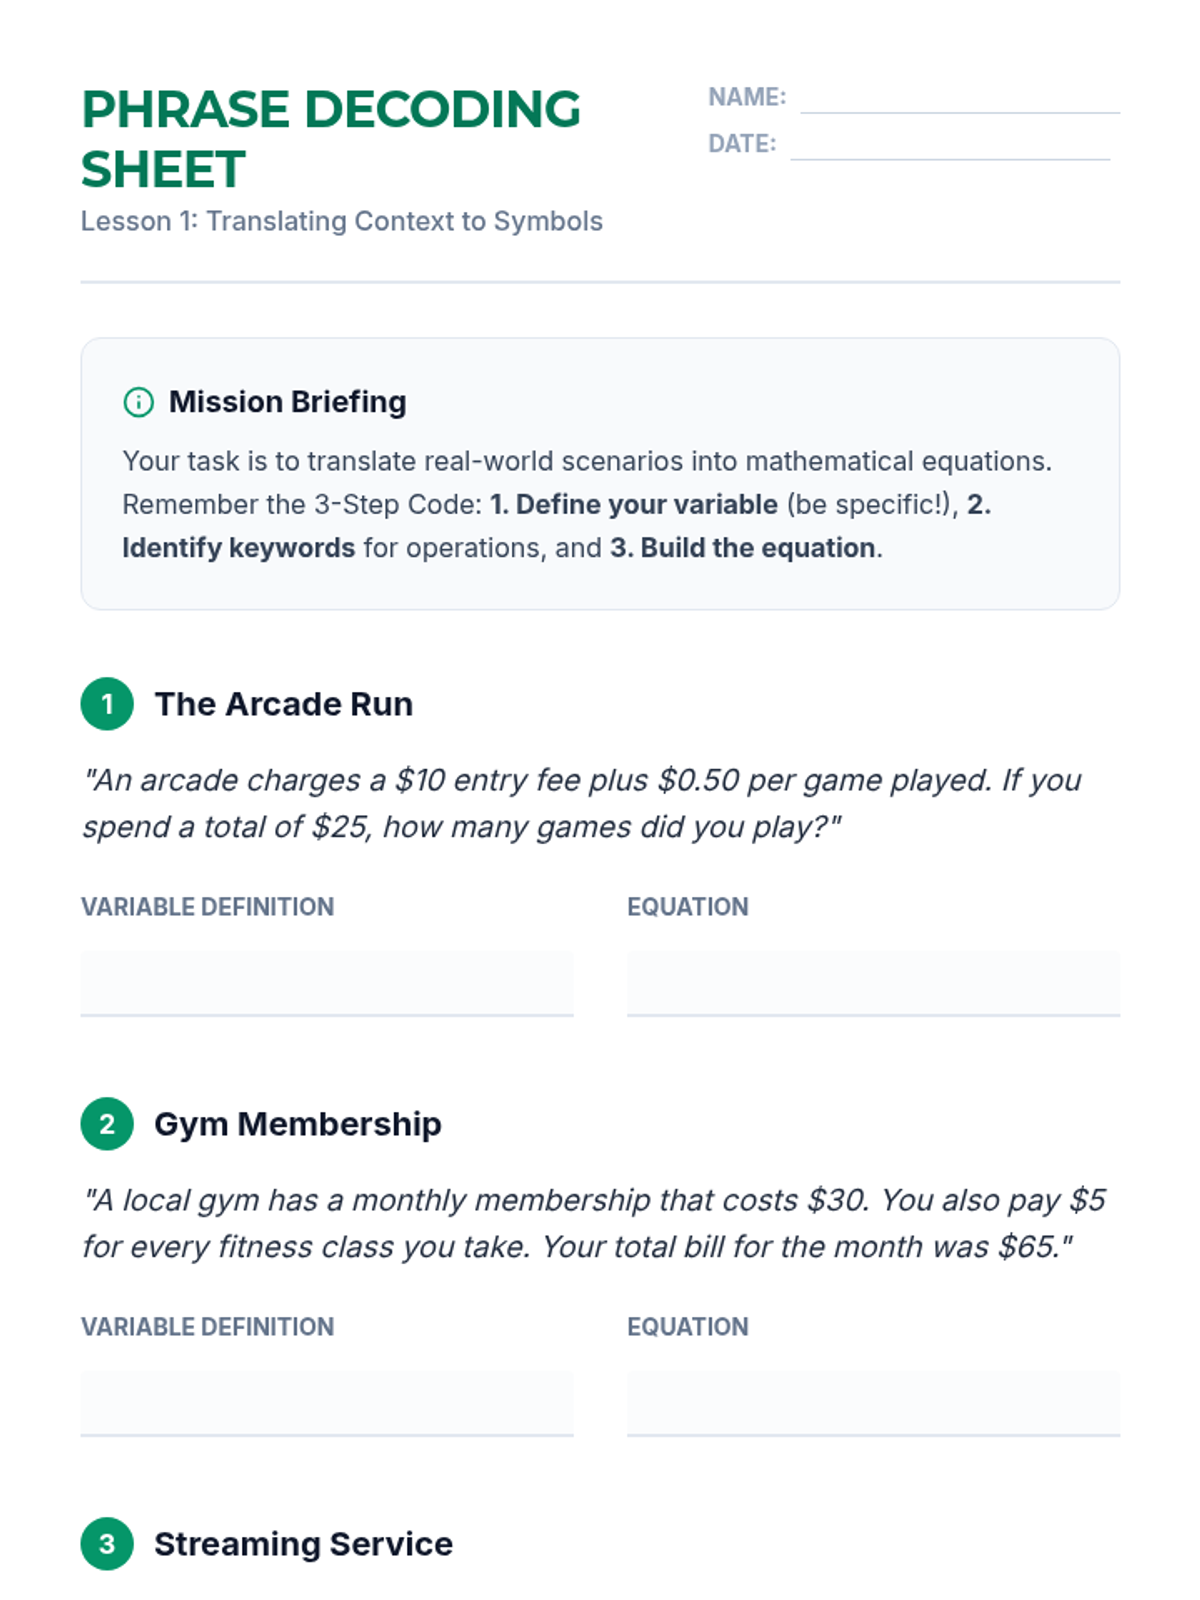Focus Gym Membership variable definition field

coord(327,1403)
